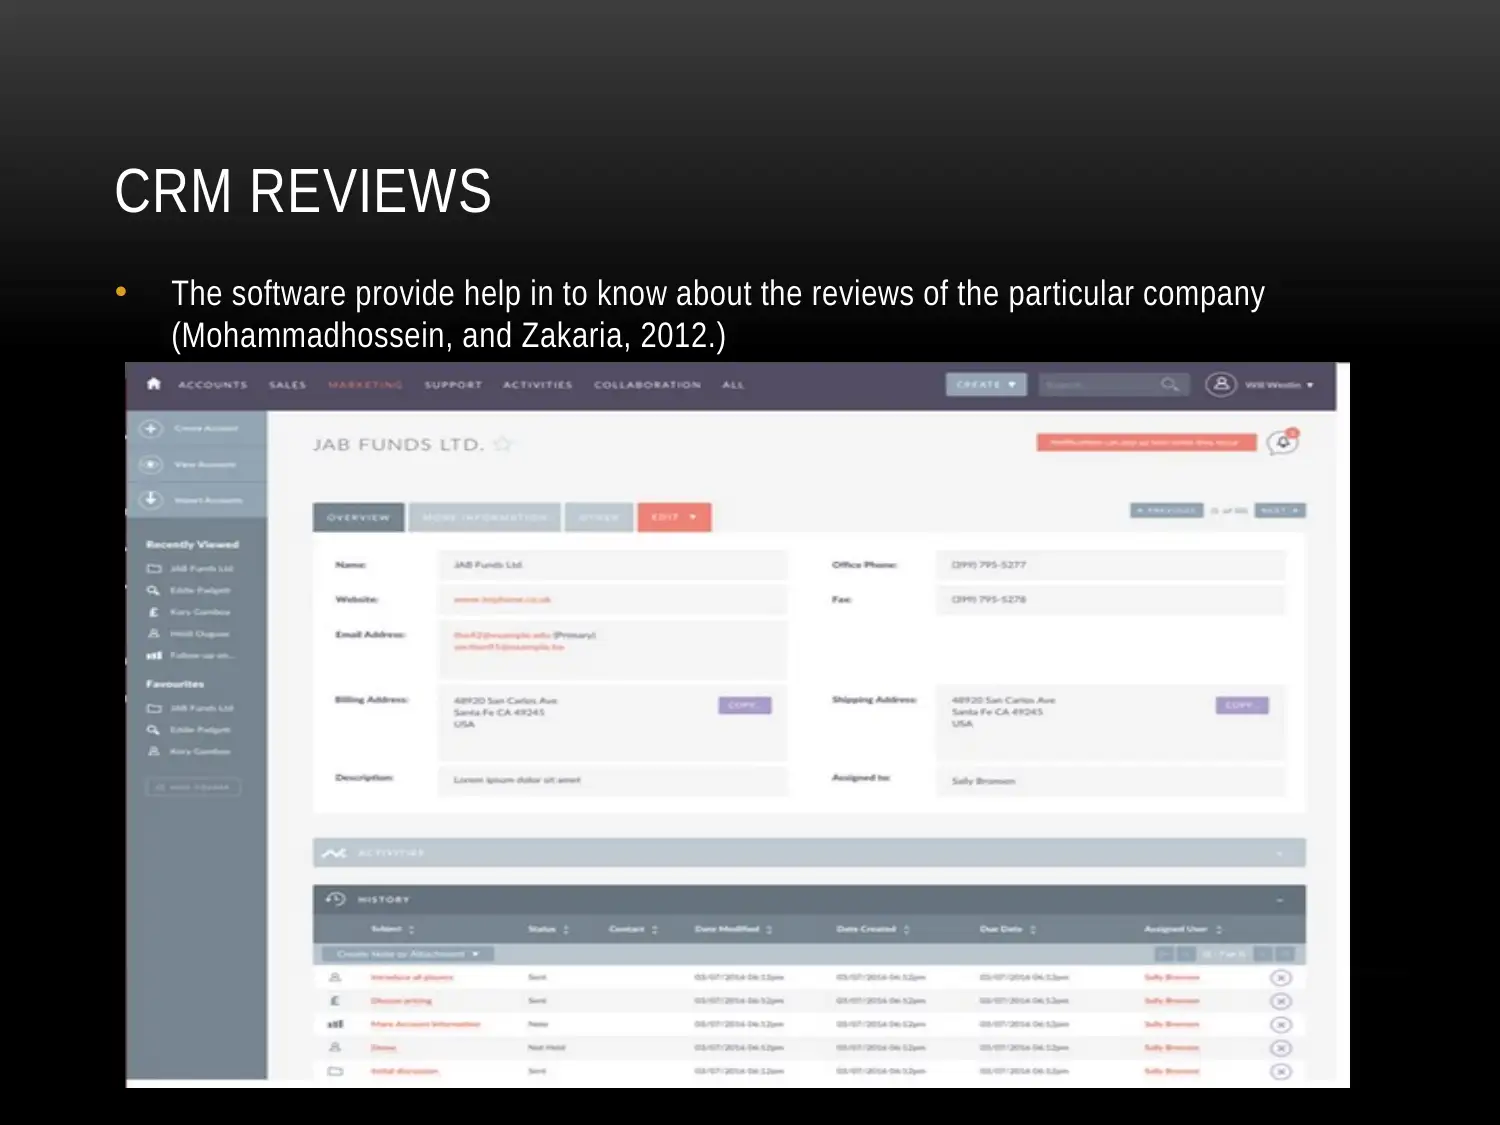The image size is (1500, 1125).
Task: Remove the second history row
Action: [x=1281, y=1001]
